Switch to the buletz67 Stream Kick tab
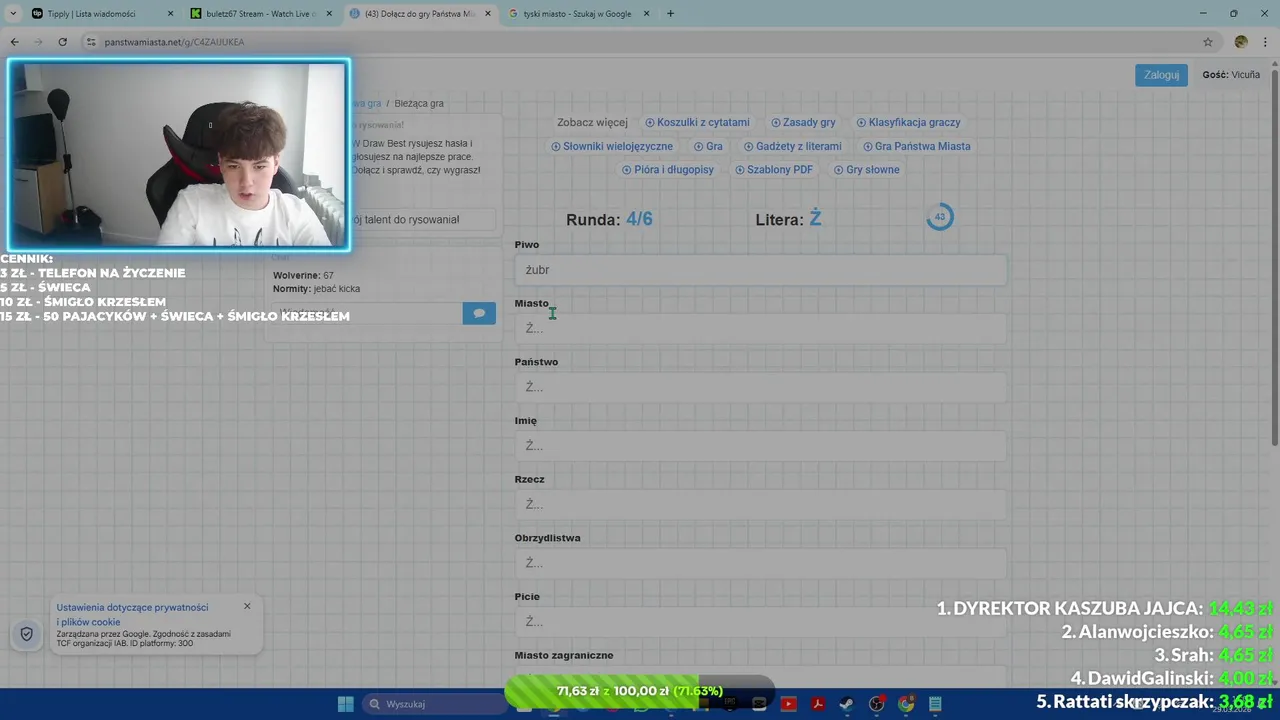This screenshot has height=720, width=1280. tap(262, 13)
